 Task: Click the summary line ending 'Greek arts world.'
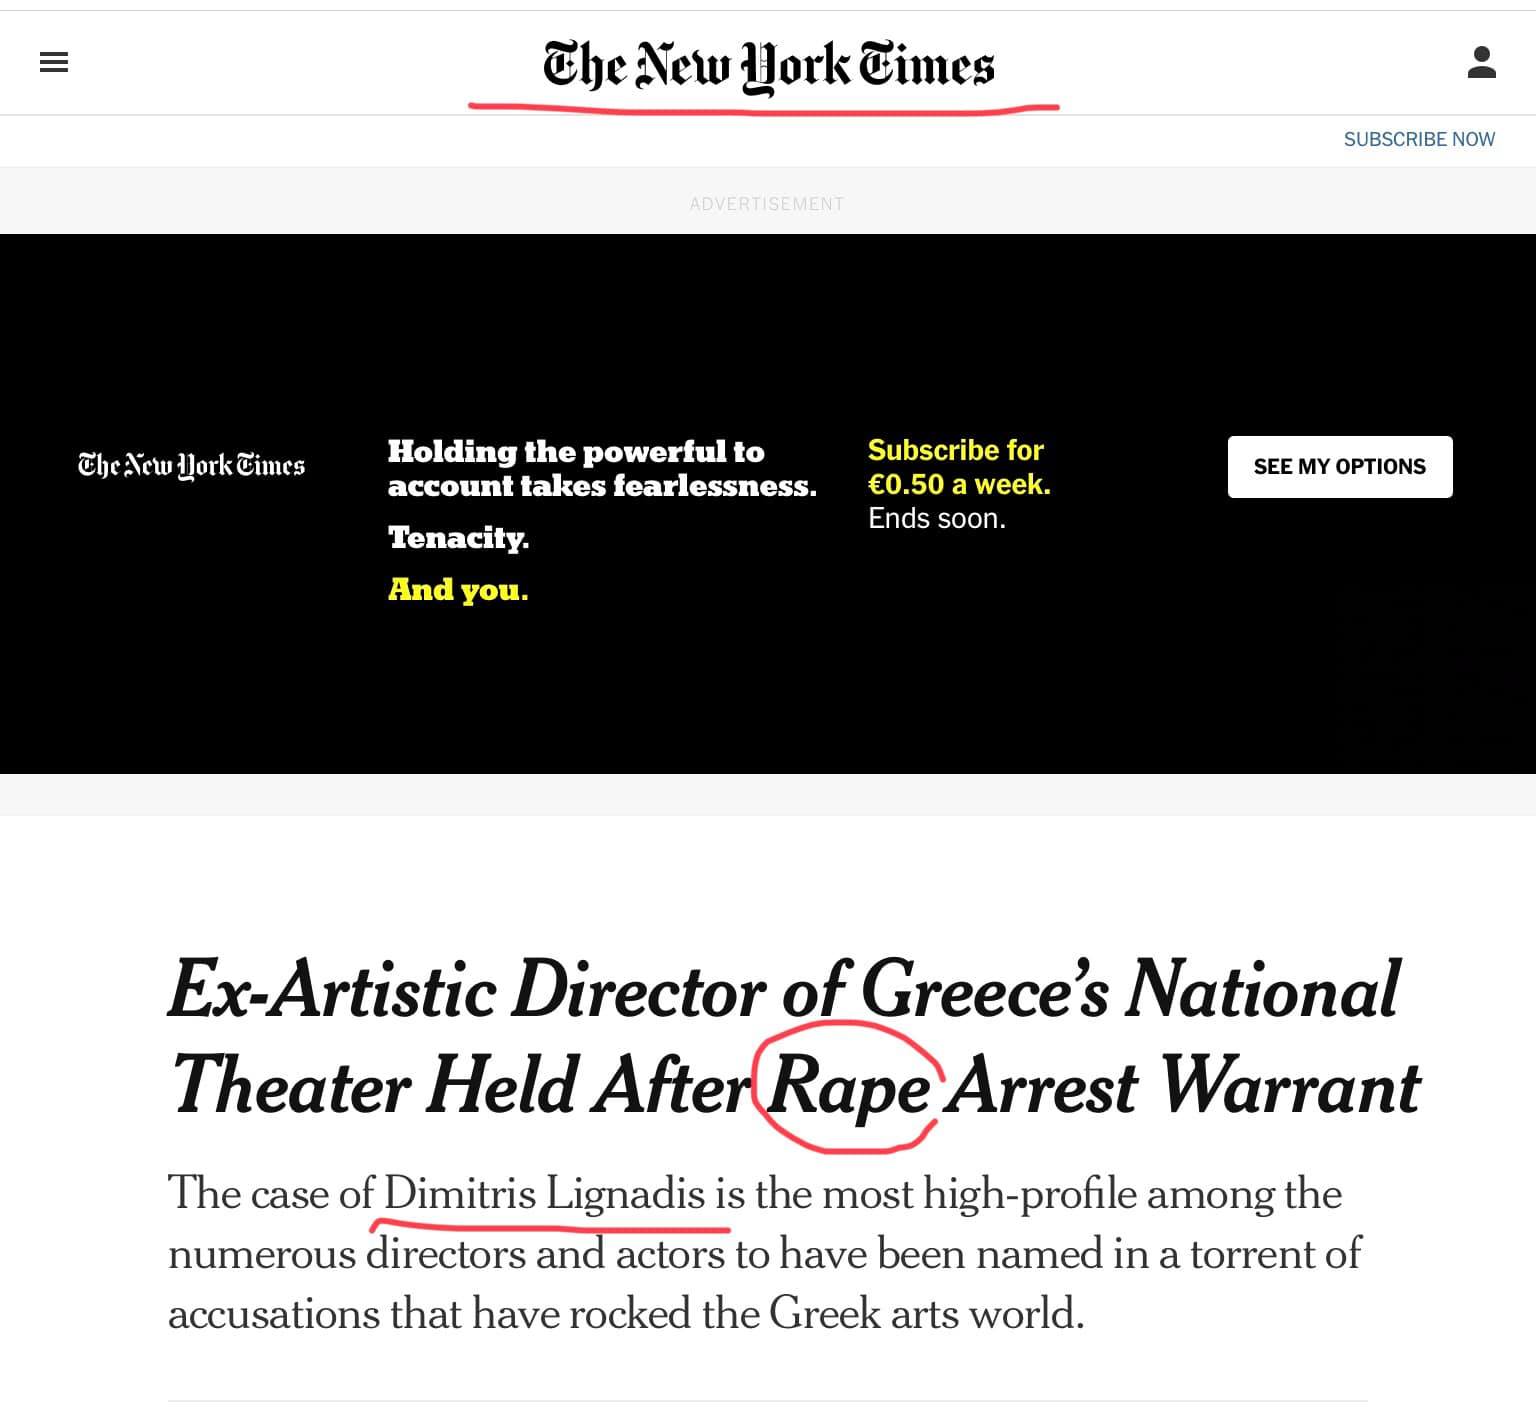[626, 1314]
